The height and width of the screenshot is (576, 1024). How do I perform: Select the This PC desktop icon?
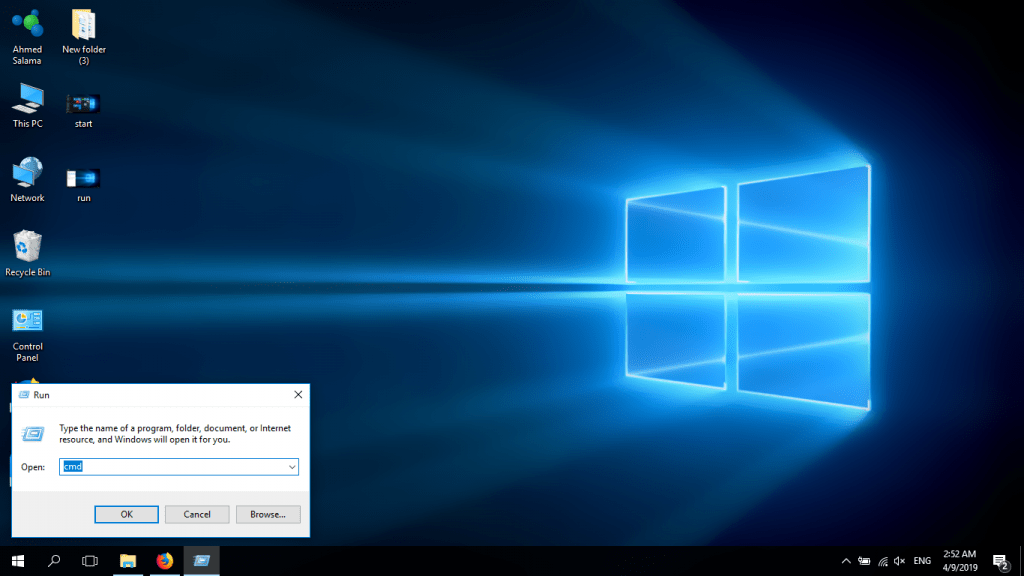(27, 106)
